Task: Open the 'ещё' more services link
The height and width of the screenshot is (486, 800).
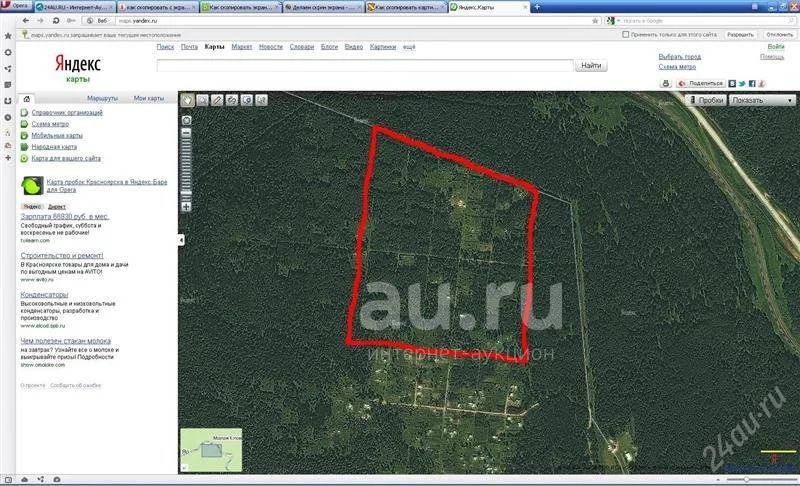Action: click(x=409, y=47)
